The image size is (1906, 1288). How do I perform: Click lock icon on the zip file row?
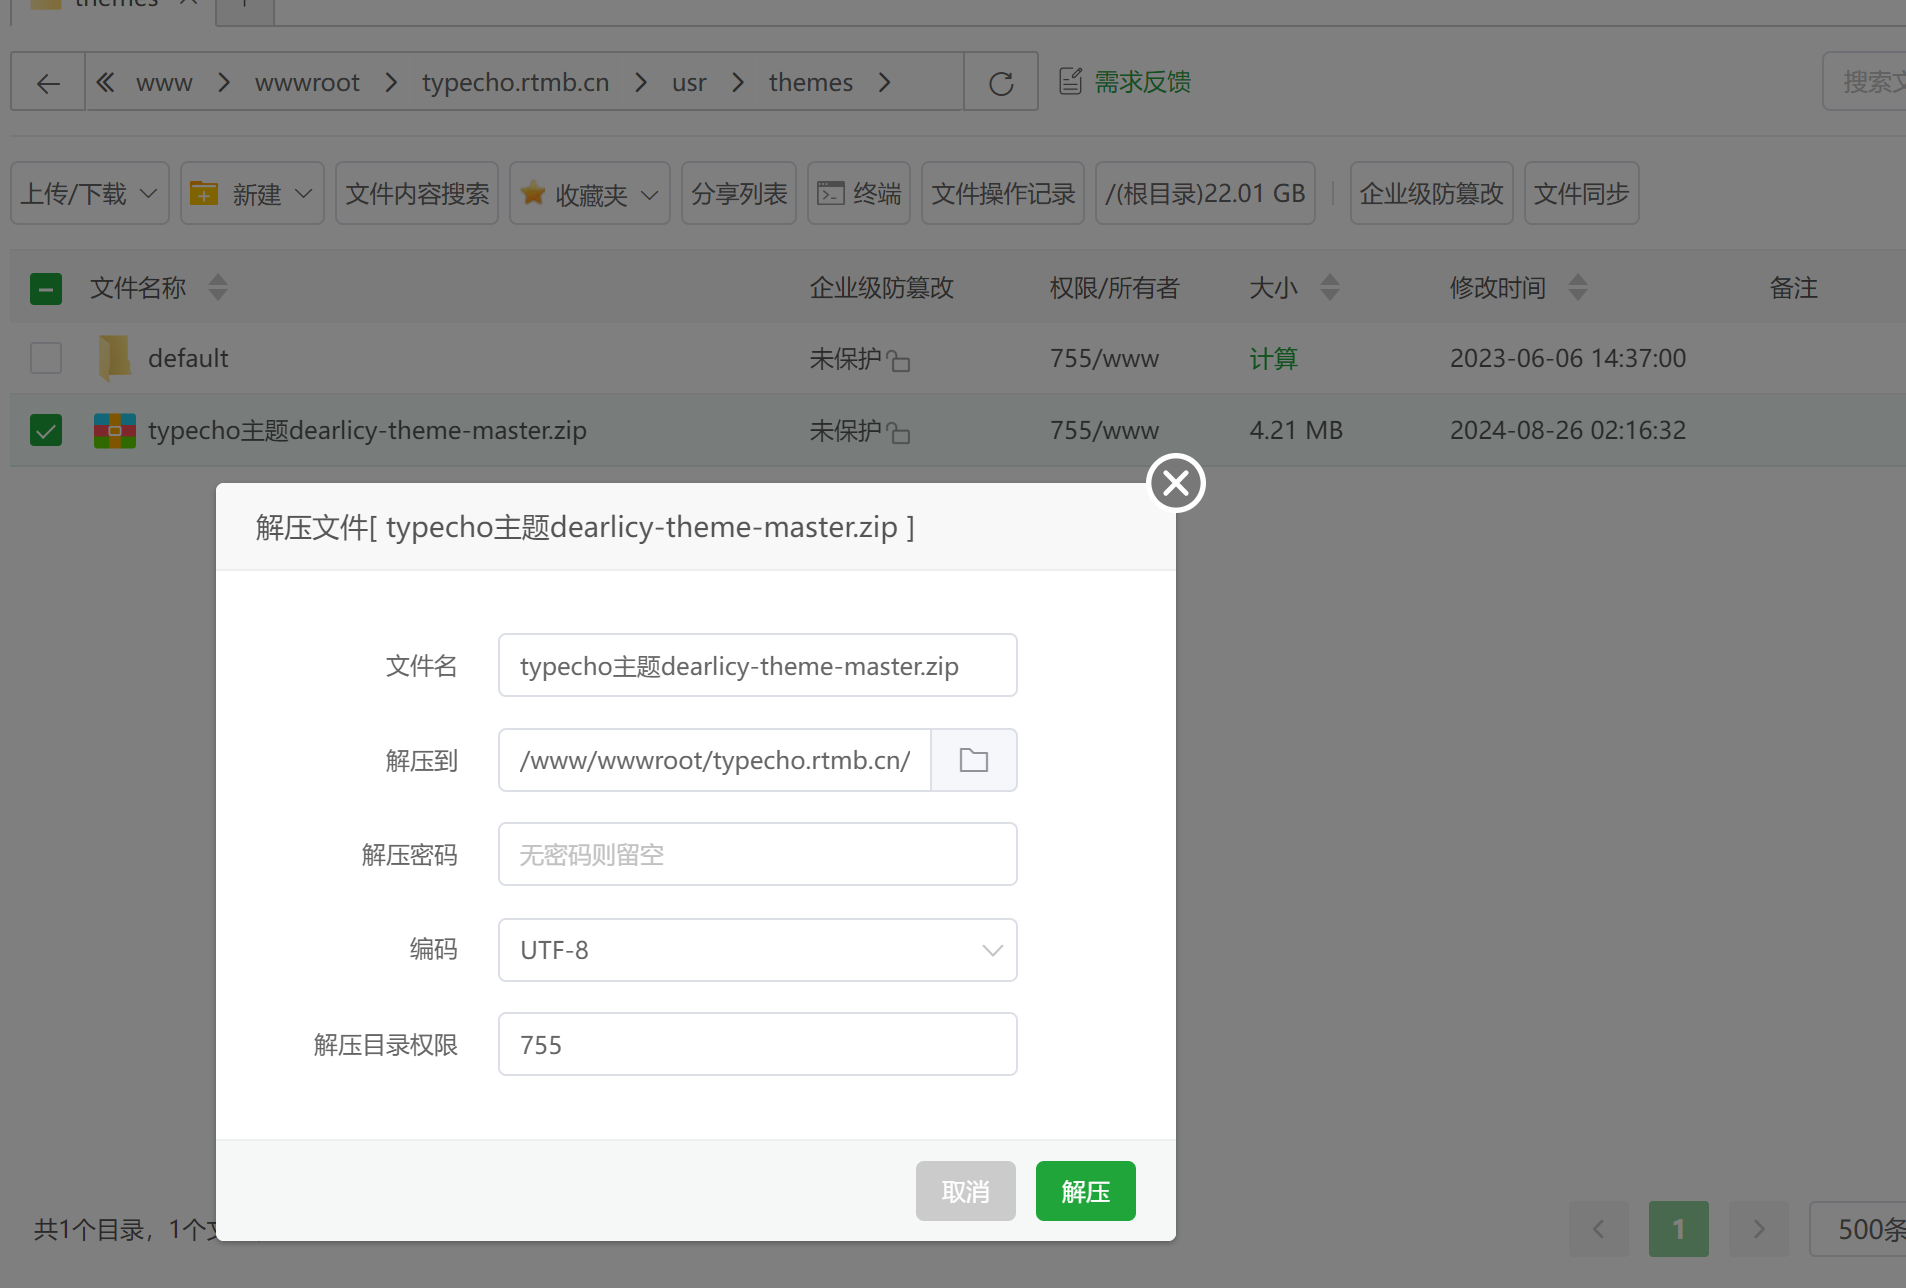click(899, 433)
